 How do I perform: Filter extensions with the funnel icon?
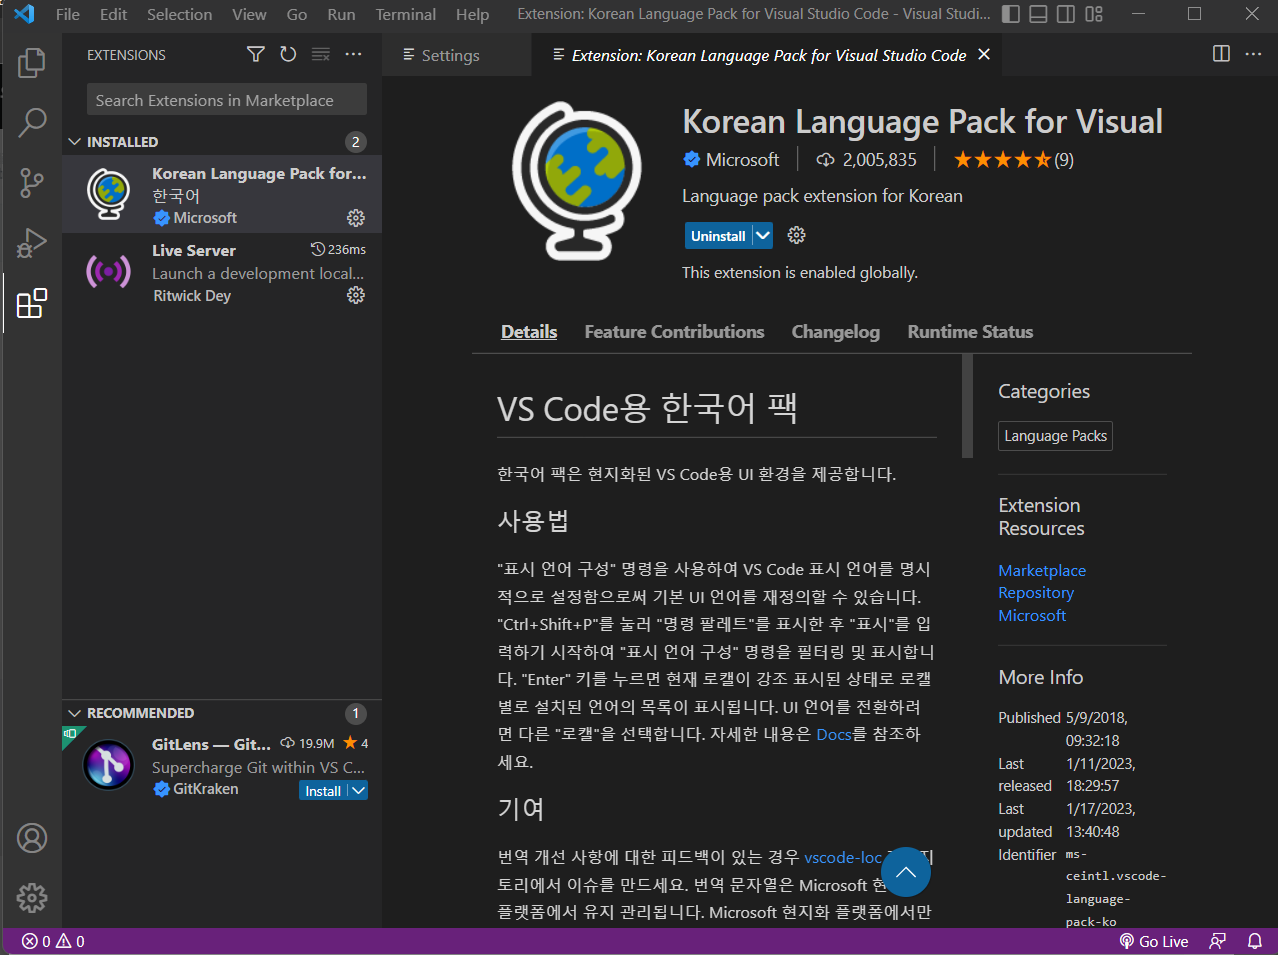click(x=256, y=54)
